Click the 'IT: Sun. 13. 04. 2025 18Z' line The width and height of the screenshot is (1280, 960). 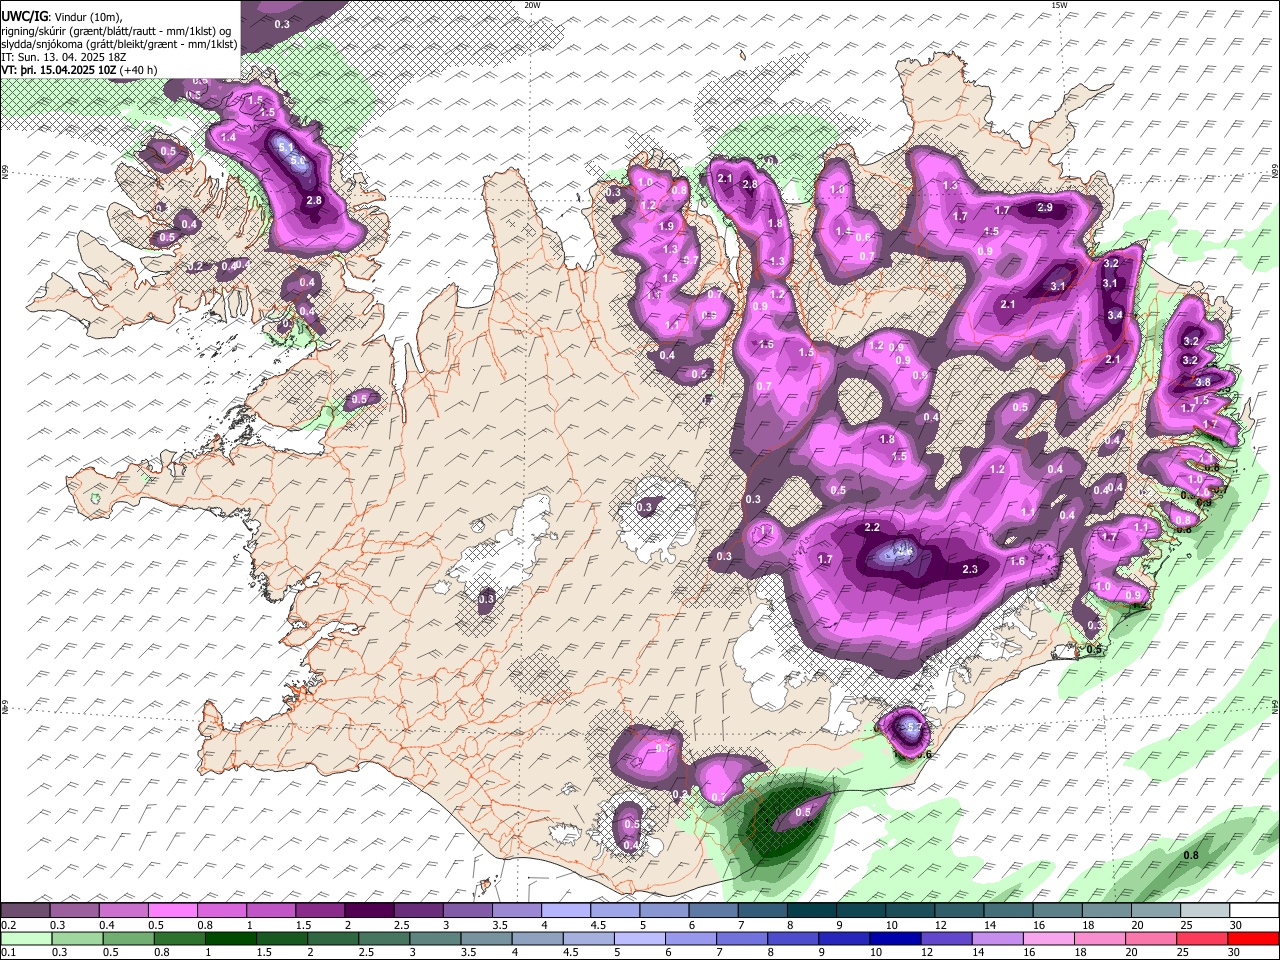coord(64,57)
